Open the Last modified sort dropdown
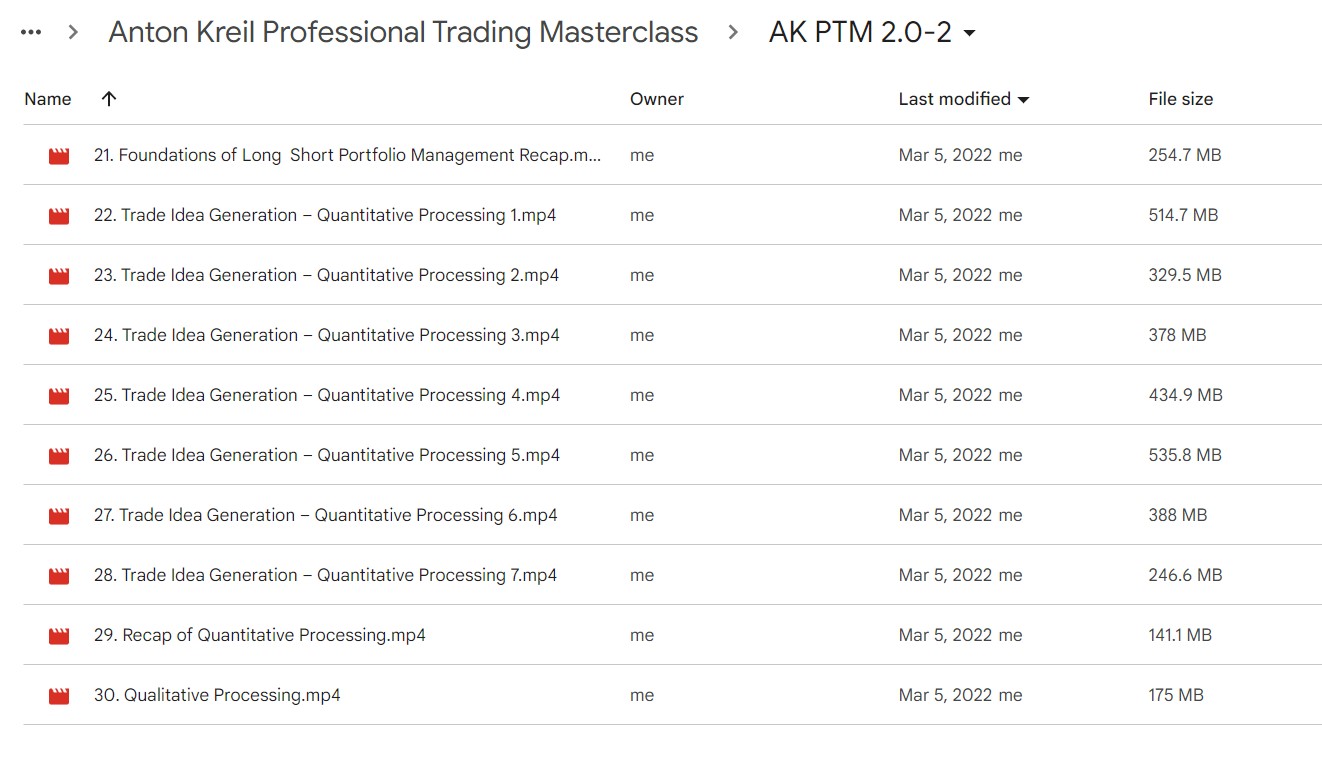 pyautogui.click(x=1024, y=99)
